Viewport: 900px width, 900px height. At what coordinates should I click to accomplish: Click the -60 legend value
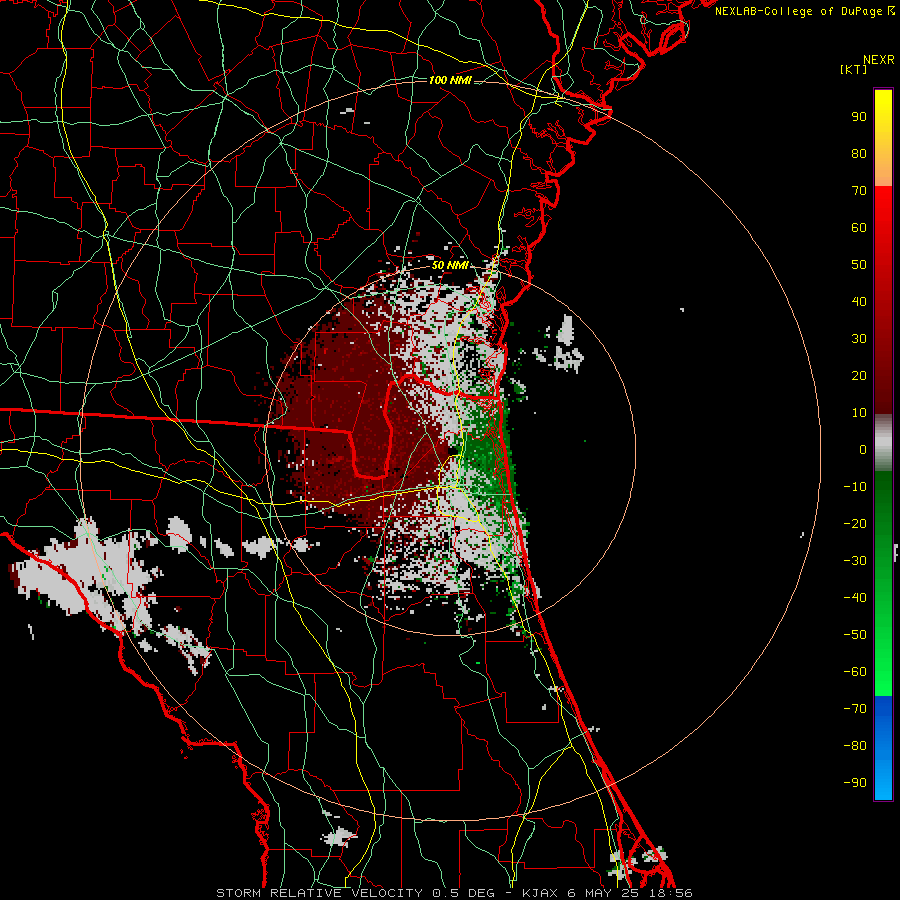coord(855,672)
